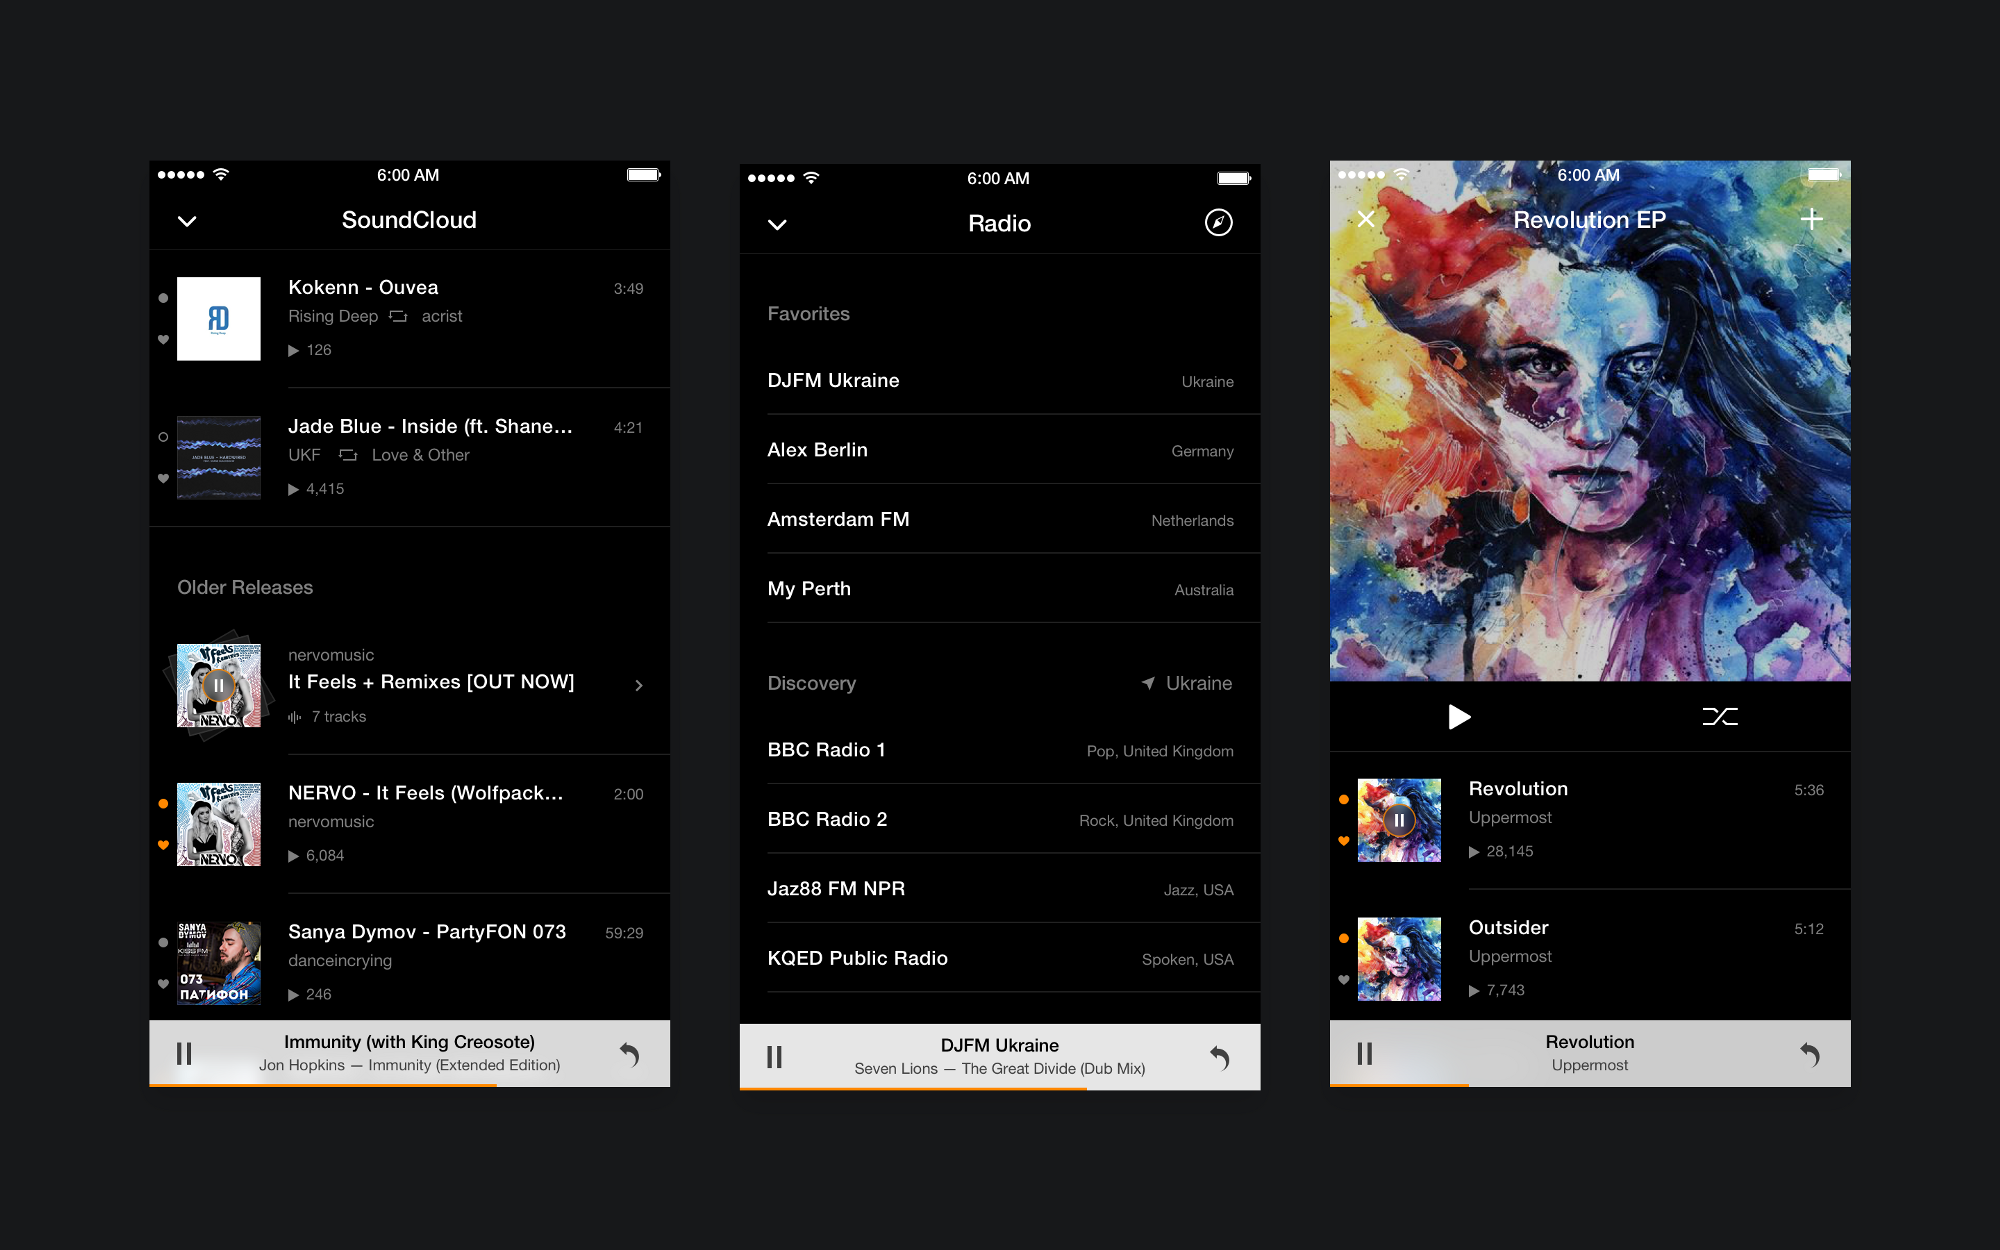Add Revolution EP with the plus icon
2000x1250 pixels.
[x=1811, y=219]
